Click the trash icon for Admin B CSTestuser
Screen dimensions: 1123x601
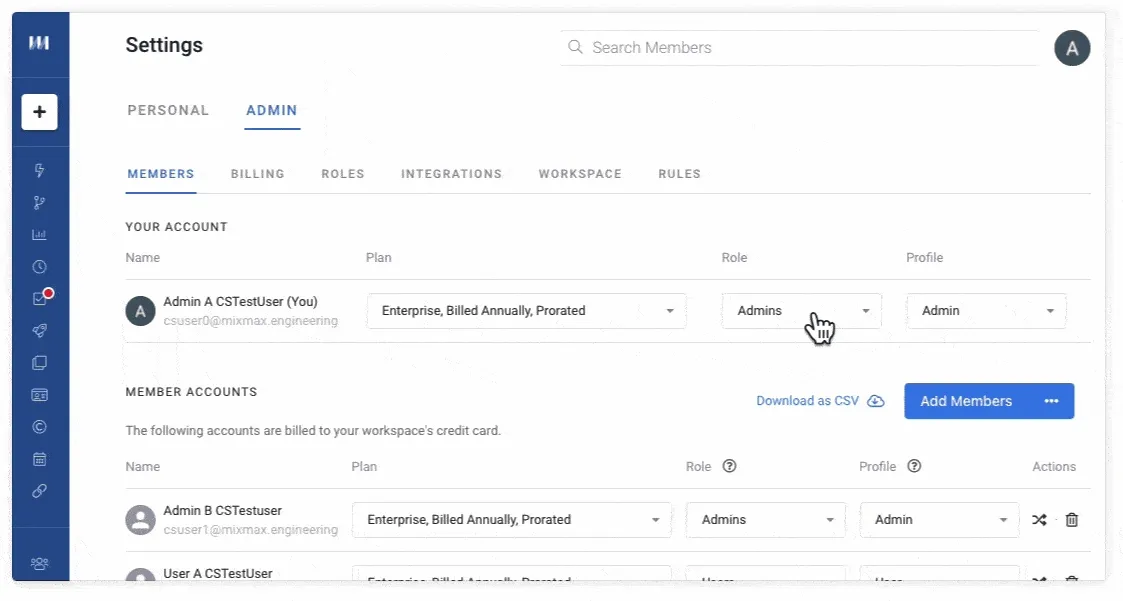(1071, 519)
